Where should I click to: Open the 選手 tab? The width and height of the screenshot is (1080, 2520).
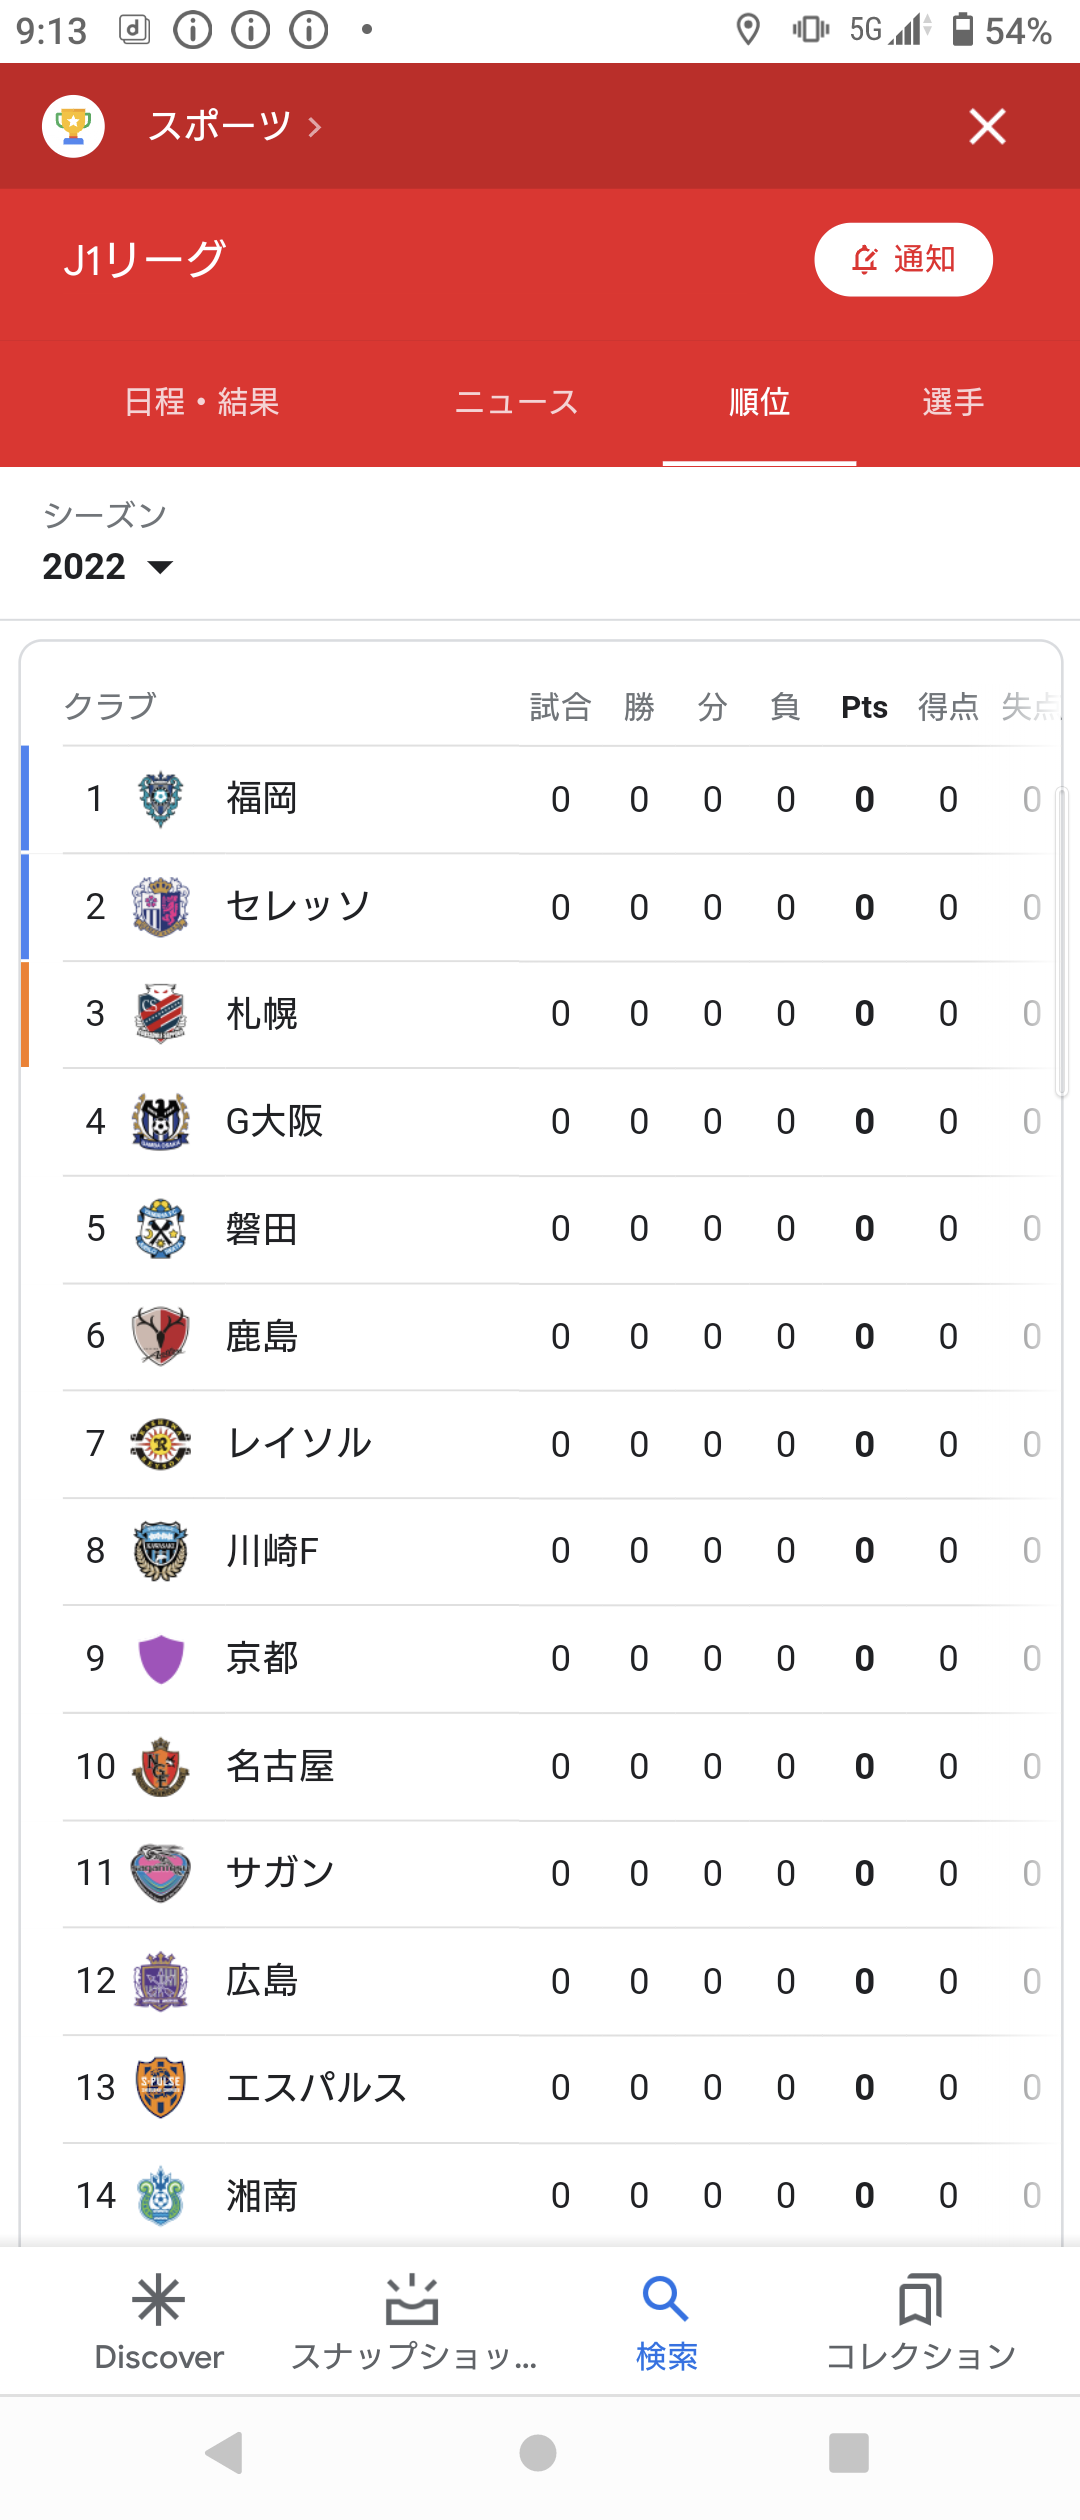[953, 402]
